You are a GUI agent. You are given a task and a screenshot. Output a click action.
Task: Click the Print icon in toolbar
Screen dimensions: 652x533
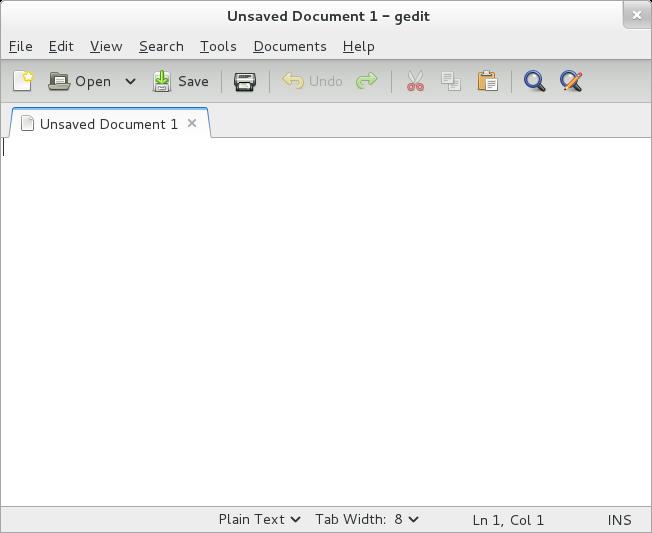pyautogui.click(x=244, y=81)
